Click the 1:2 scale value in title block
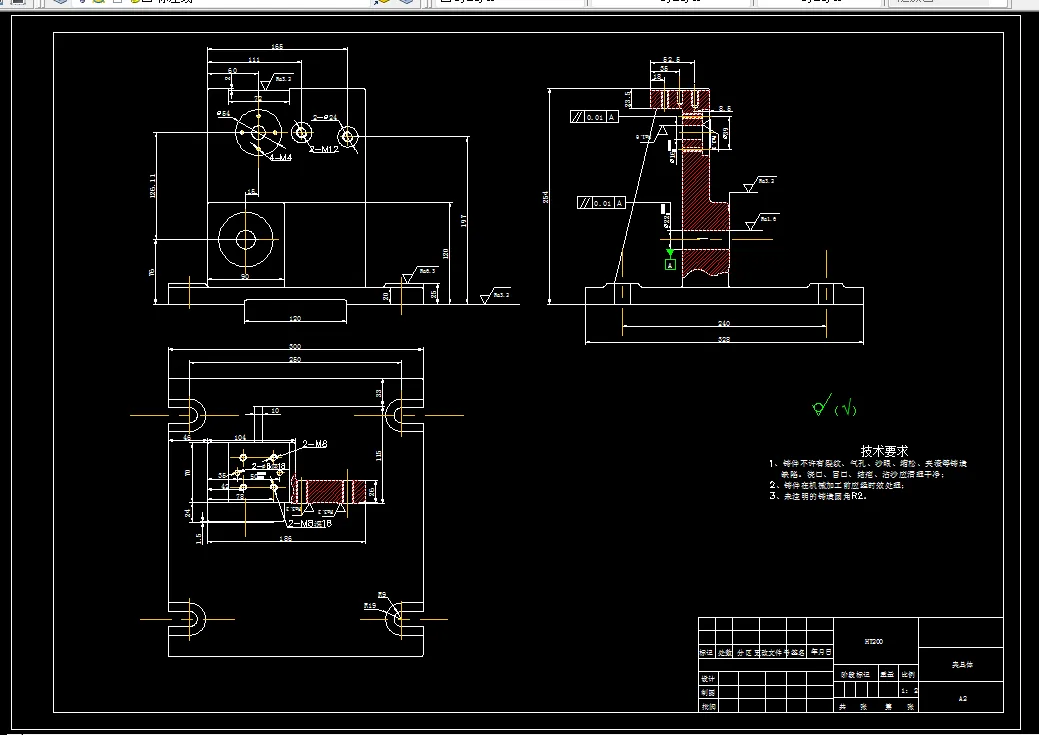 [x=909, y=691]
